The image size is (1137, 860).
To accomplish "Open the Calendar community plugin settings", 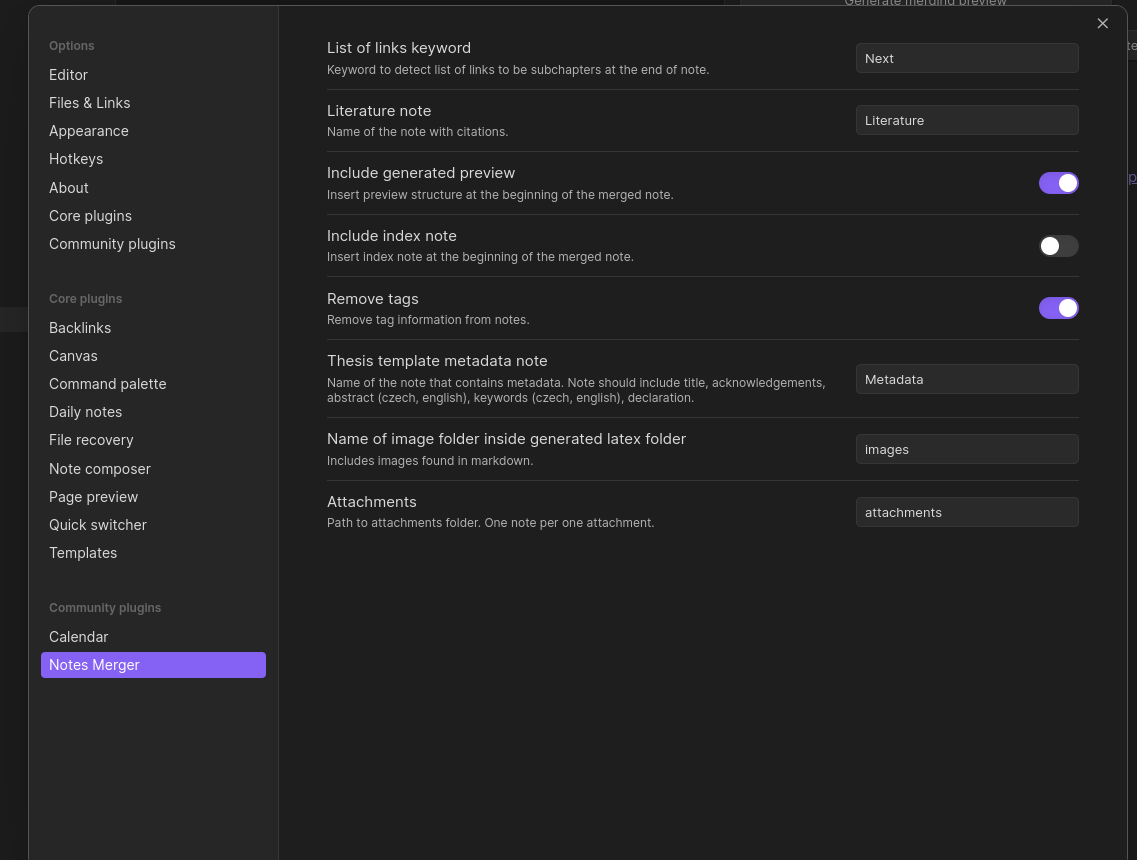I will pyautogui.click(x=78, y=636).
